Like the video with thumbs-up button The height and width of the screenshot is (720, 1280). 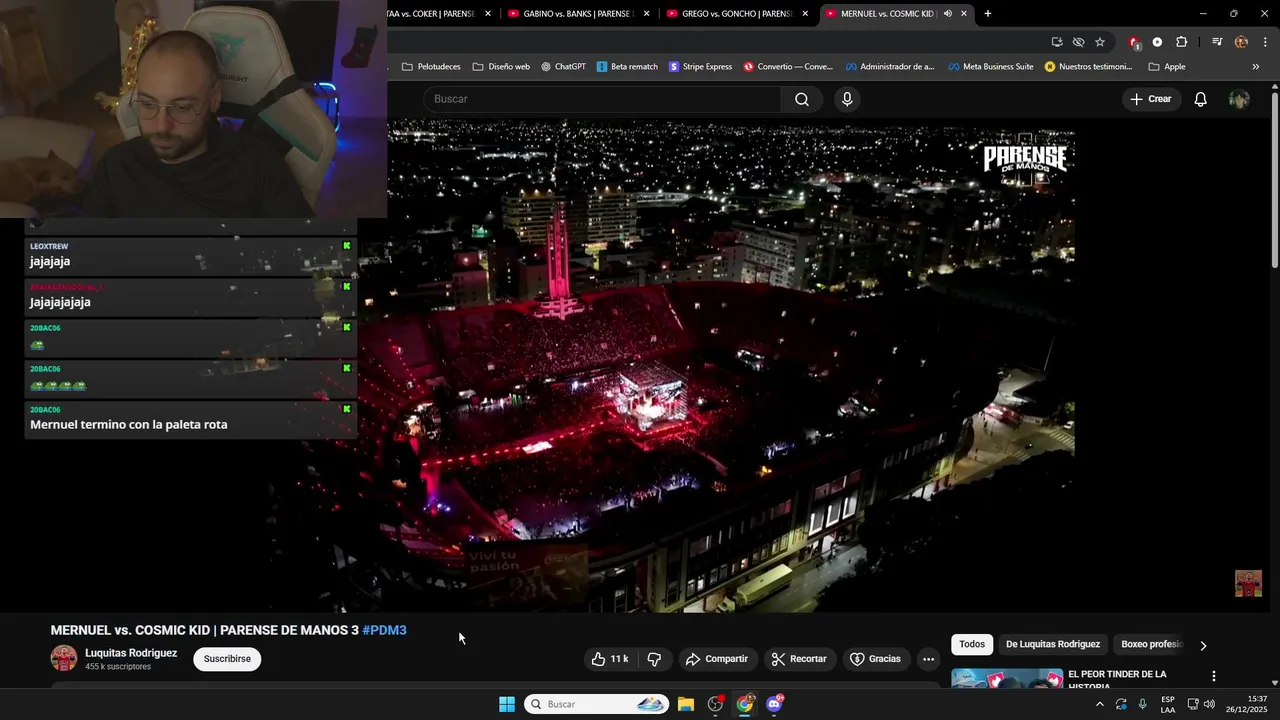click(610, 659)
